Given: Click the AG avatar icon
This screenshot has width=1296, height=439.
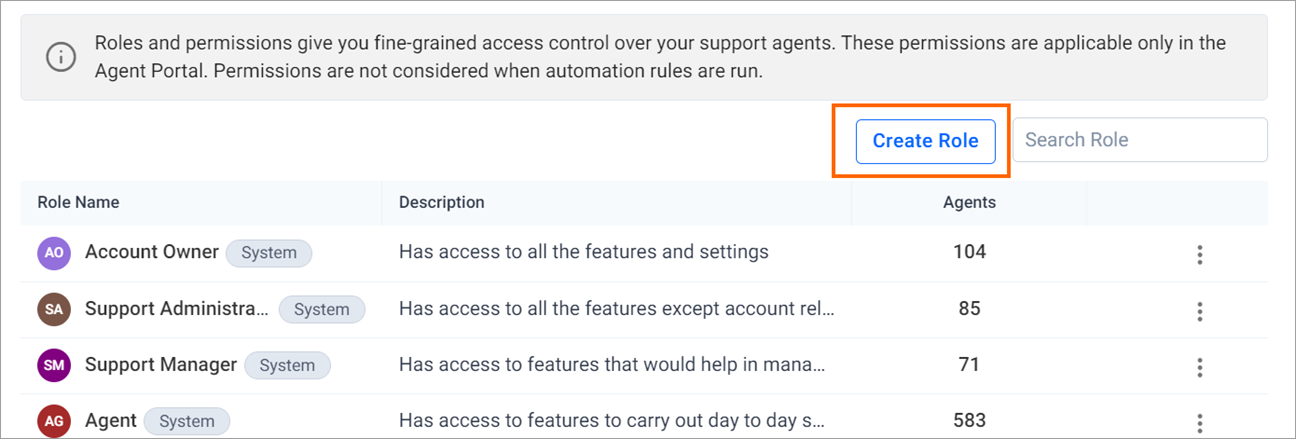Looking at the screenshot, I should (54, 421).
